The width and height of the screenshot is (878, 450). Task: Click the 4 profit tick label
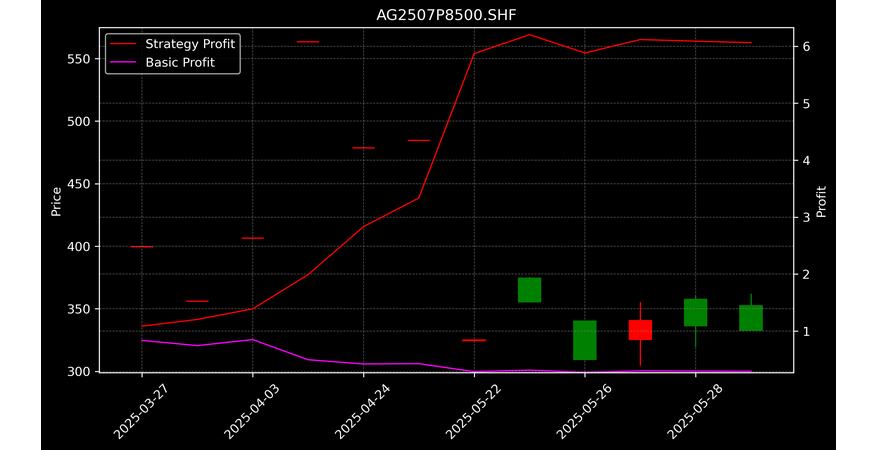coord(806,161)
